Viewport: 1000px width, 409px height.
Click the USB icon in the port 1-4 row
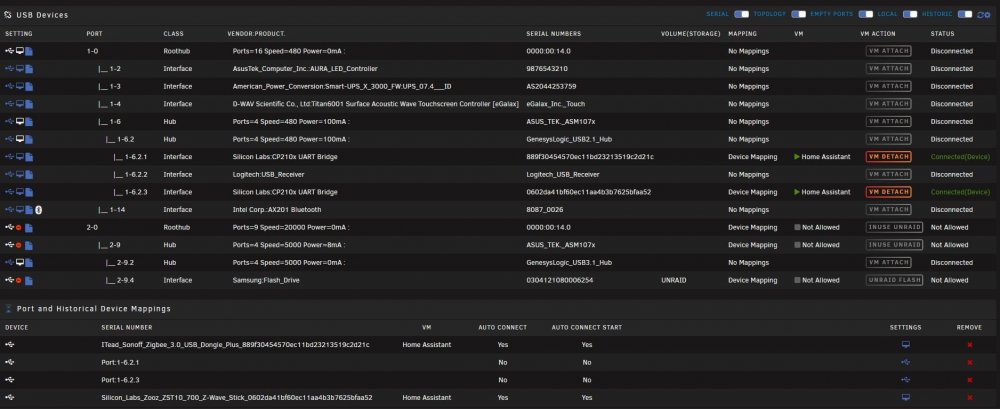click(10, 104)
